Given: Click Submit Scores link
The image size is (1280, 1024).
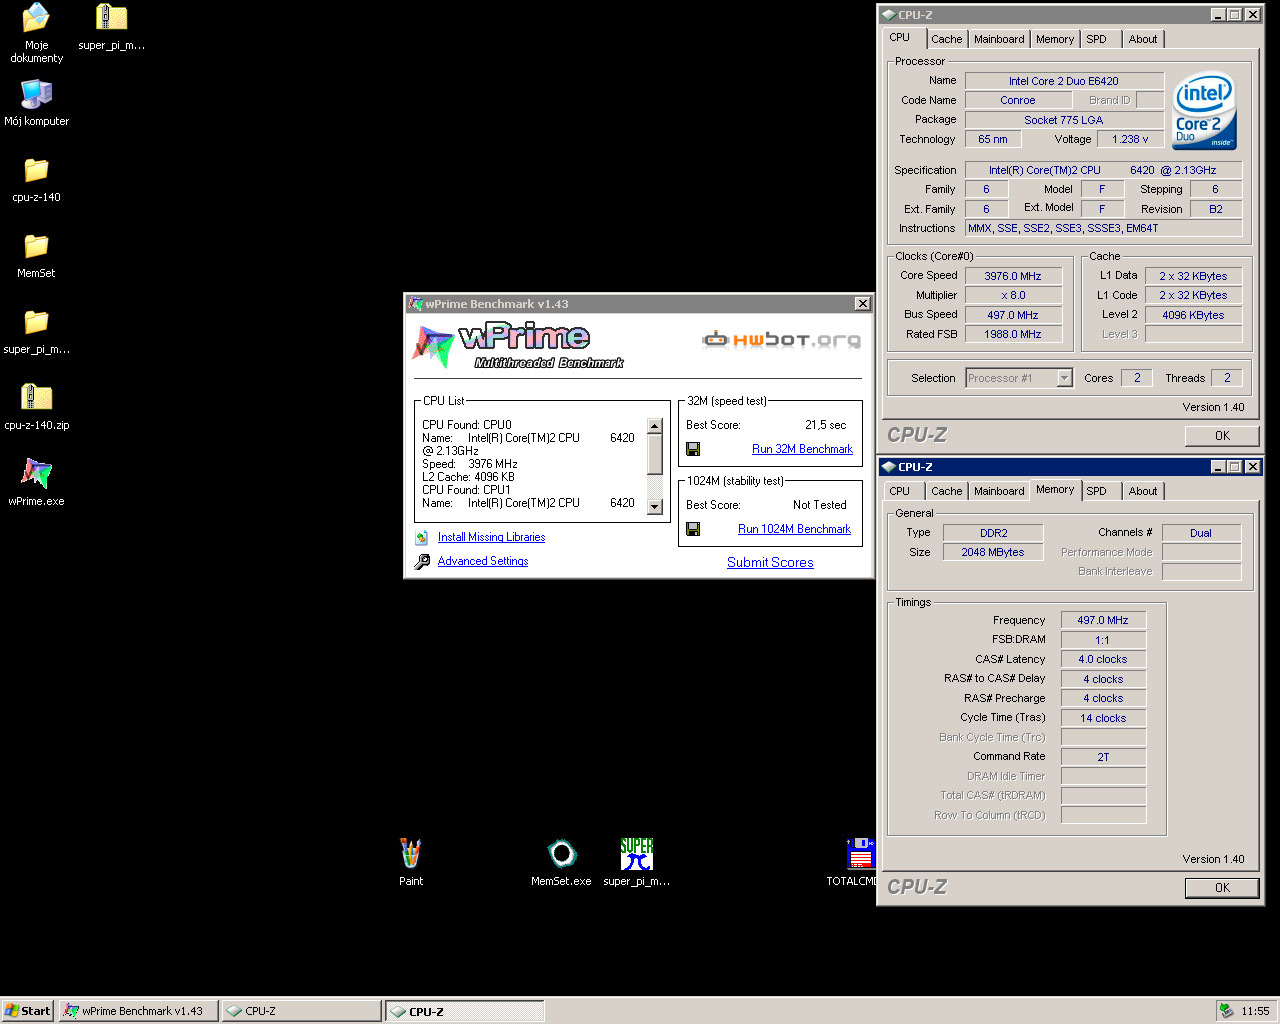Looking at the screenshot, I should pyautogui.click(x=770, y=562).
